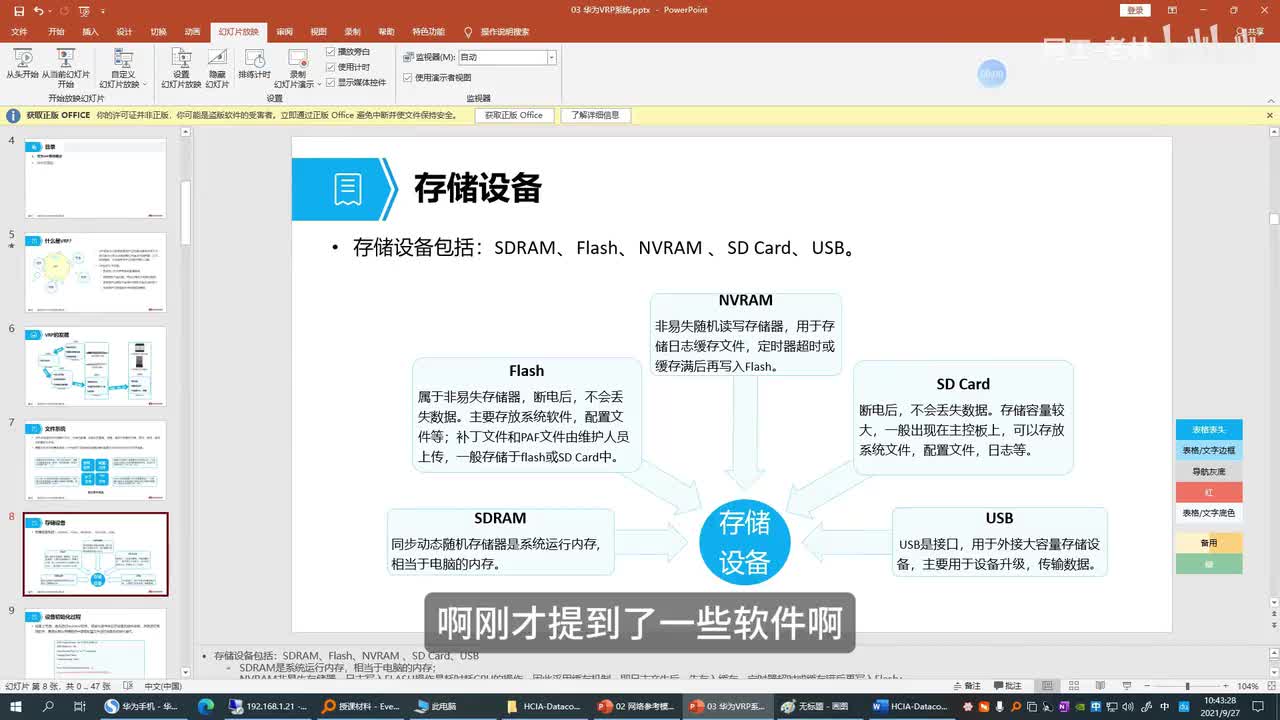
Task: Click Hide Slide (隐藏幻灯片) icon
Action: pos(217,68)
